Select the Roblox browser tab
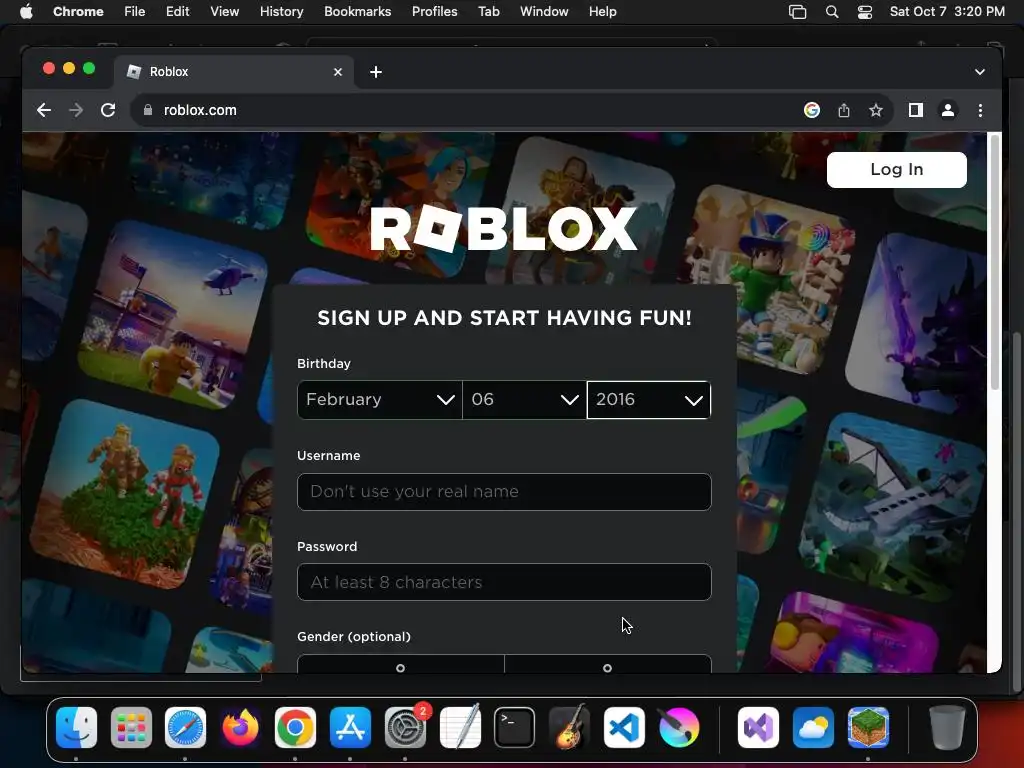The width and height of the screenshot is (1024, 768). (x=234, y=72)
